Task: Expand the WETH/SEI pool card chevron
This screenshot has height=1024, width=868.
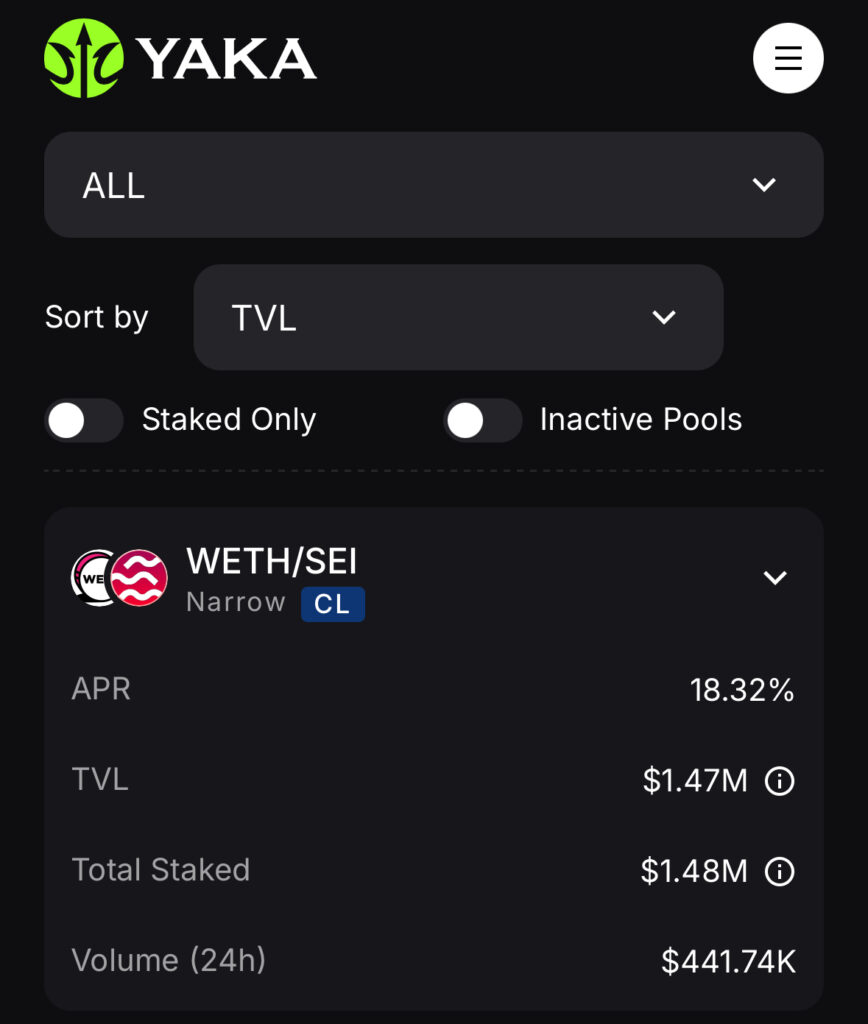Action: [x=775, y=578]
